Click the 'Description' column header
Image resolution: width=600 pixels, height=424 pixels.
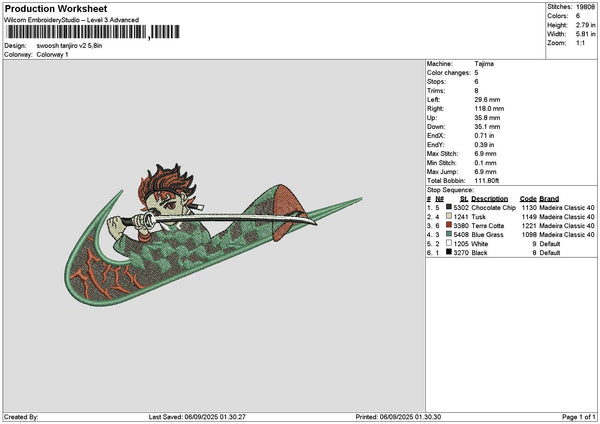[x=489, y=199]
